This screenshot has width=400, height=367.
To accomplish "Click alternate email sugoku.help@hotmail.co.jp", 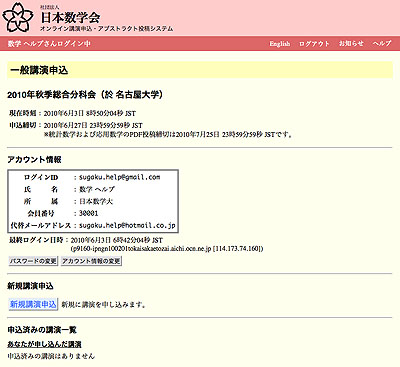I will (x=127, y=225).
